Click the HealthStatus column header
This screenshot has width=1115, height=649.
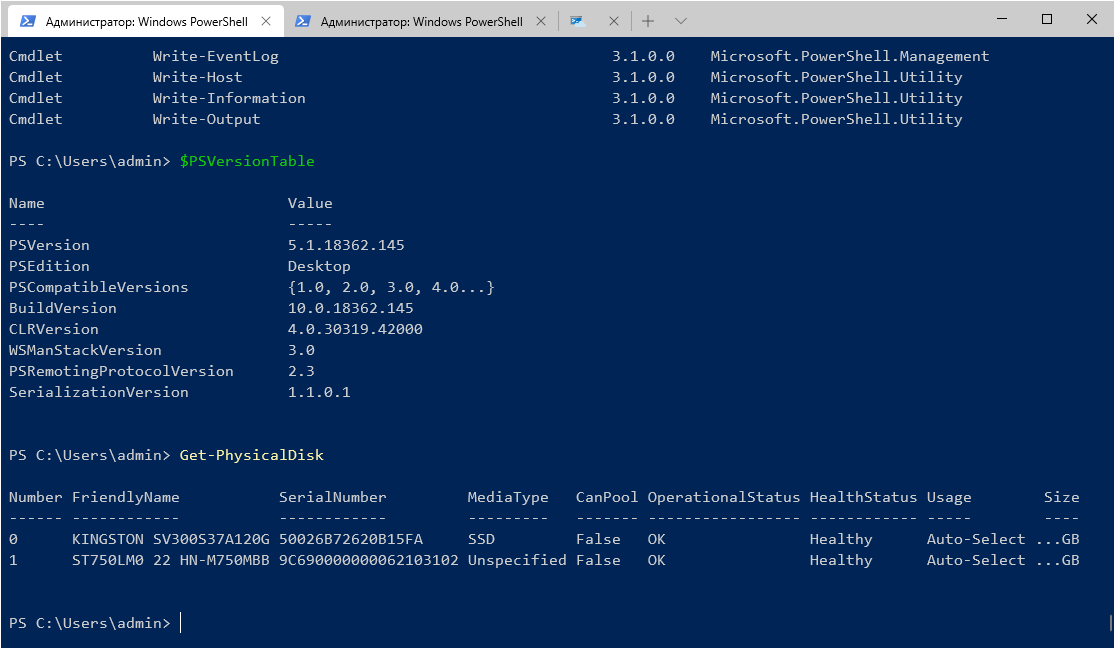863,497
